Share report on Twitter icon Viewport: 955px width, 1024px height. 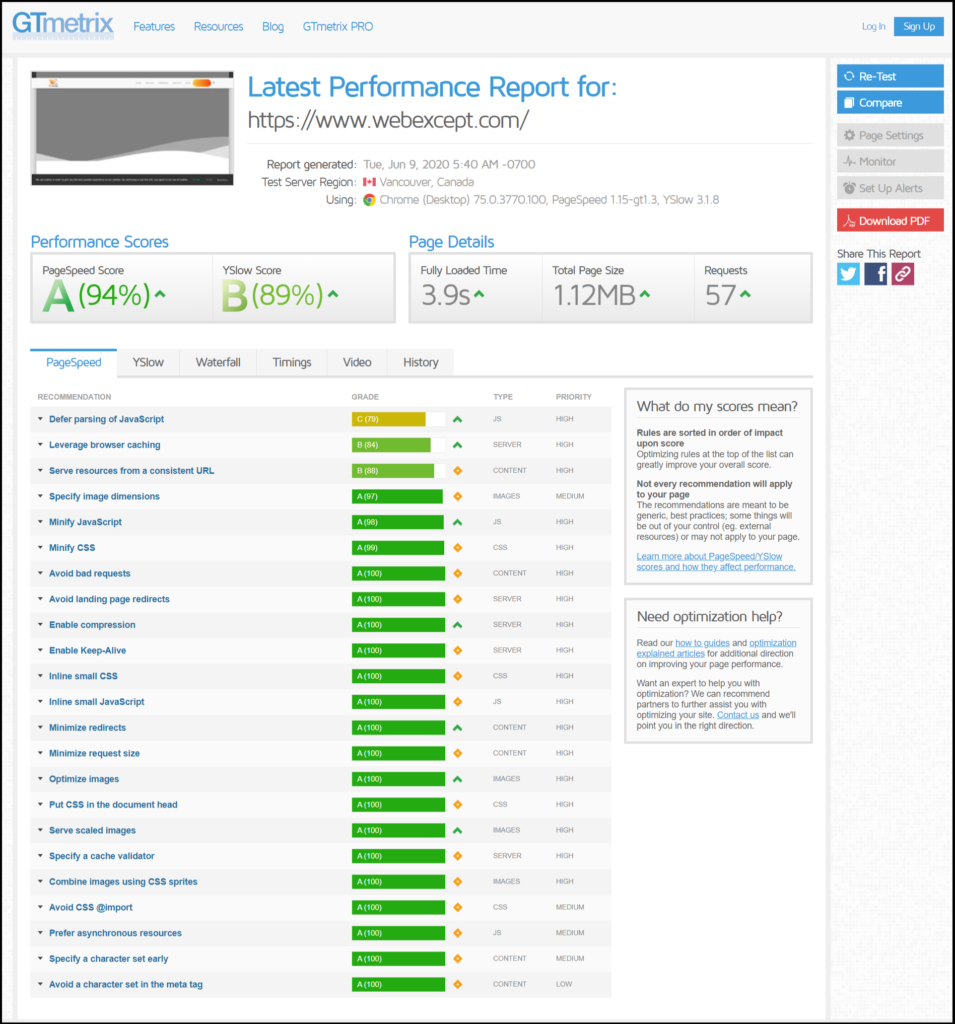[849, 274]
